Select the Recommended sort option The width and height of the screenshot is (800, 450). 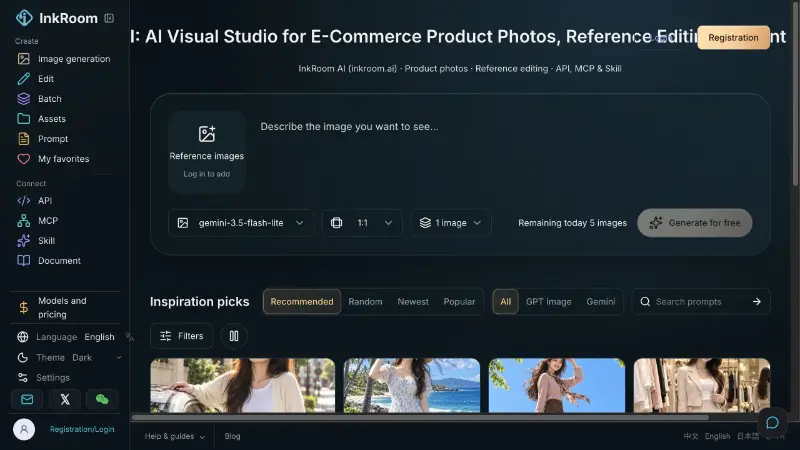pos(302,302)
